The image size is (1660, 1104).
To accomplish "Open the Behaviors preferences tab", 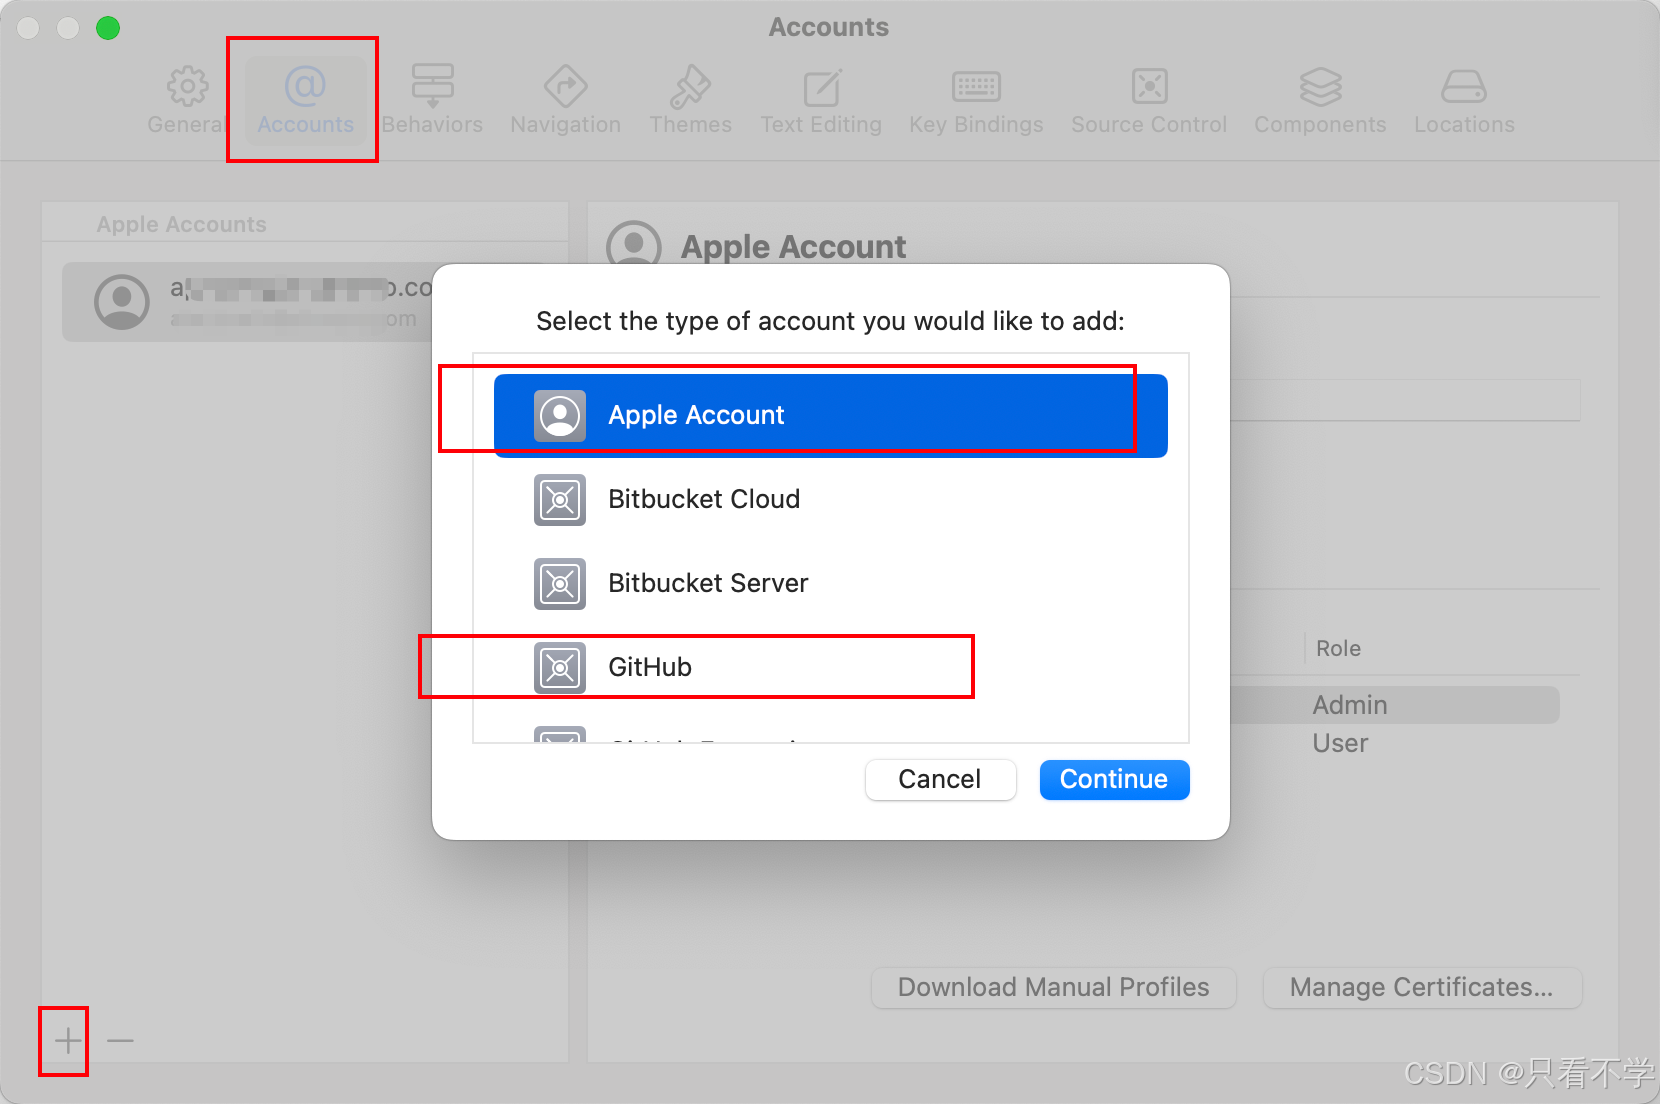I will (432, 101).
